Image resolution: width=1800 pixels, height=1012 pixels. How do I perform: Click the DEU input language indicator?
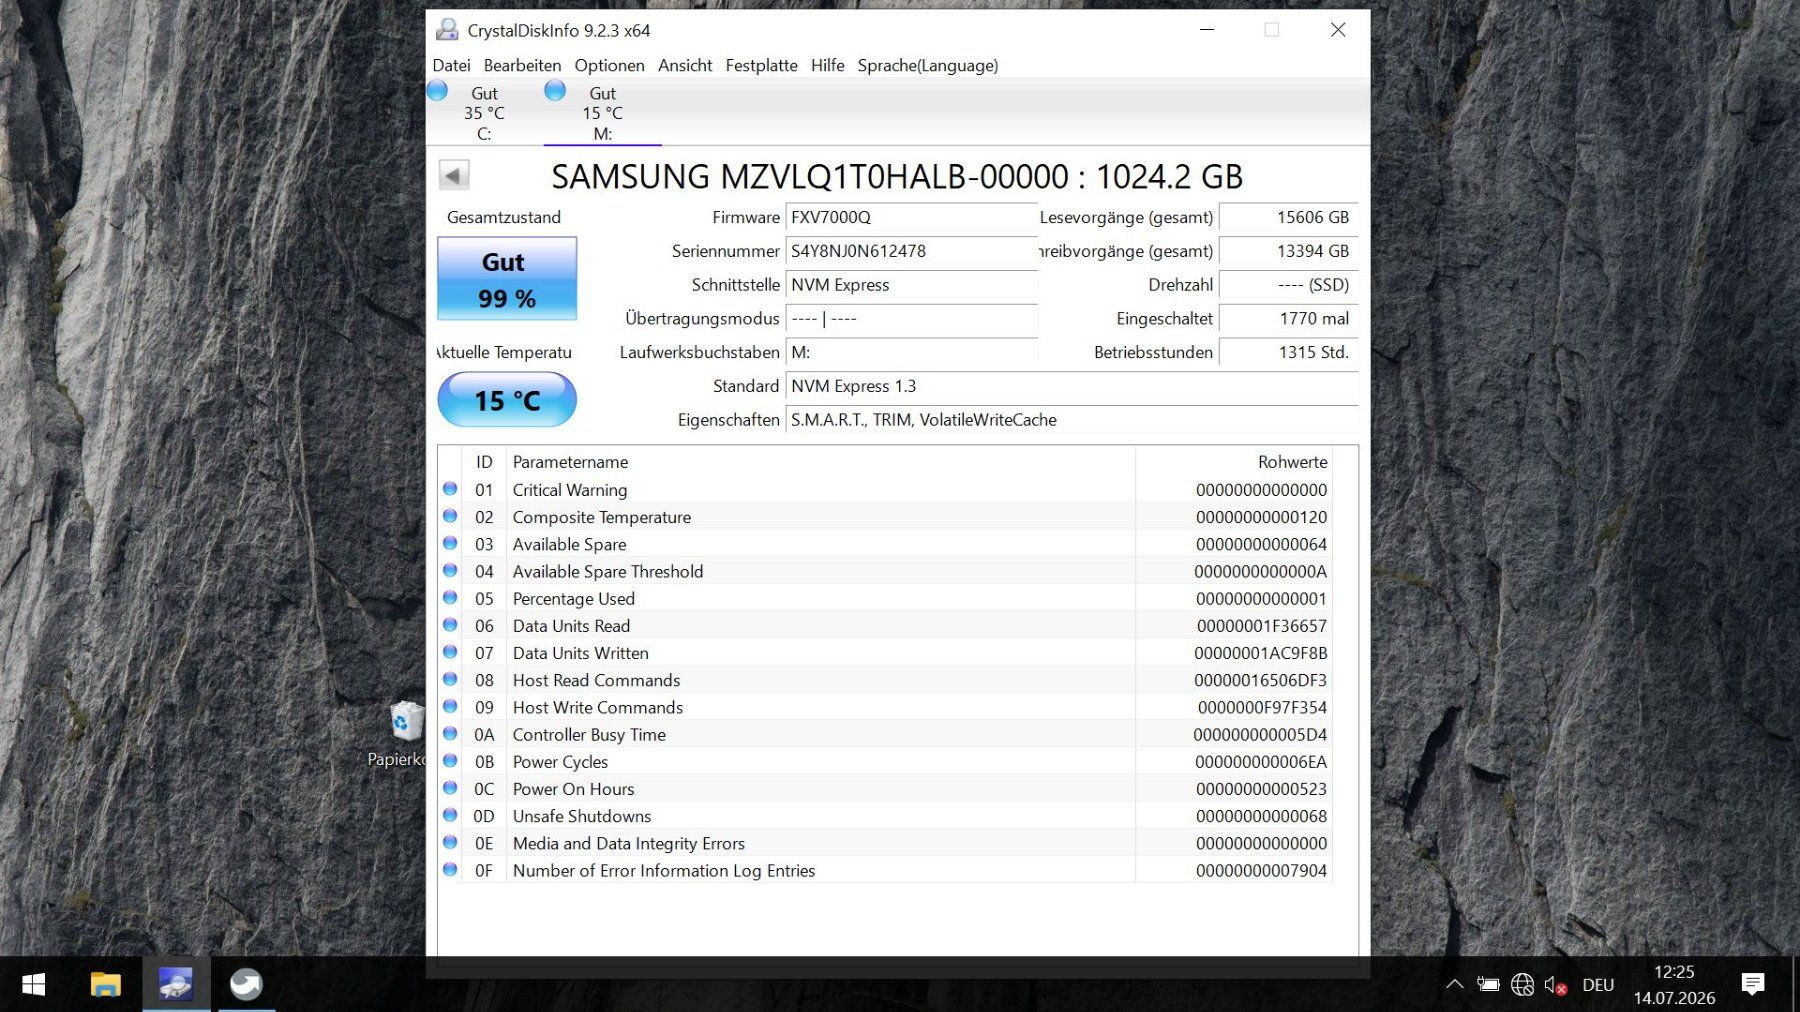(x=1598, y=985)
